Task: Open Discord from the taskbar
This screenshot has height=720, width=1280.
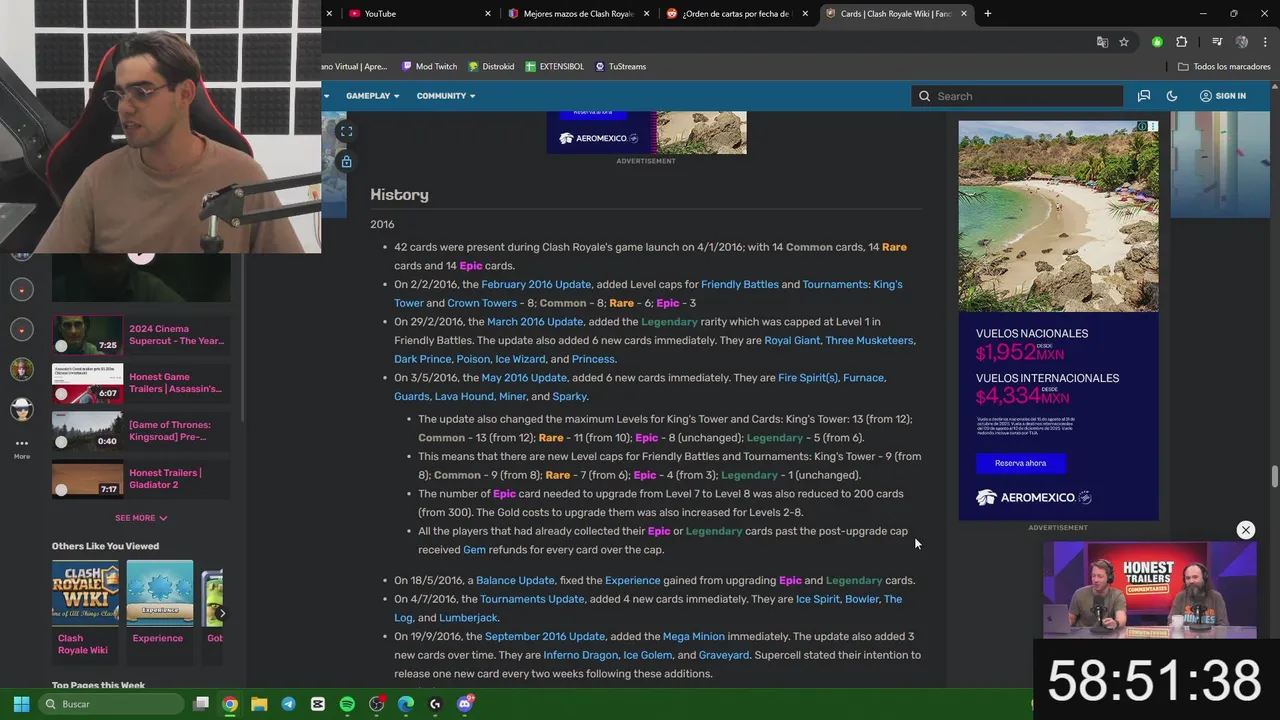Action: (464, 704)
